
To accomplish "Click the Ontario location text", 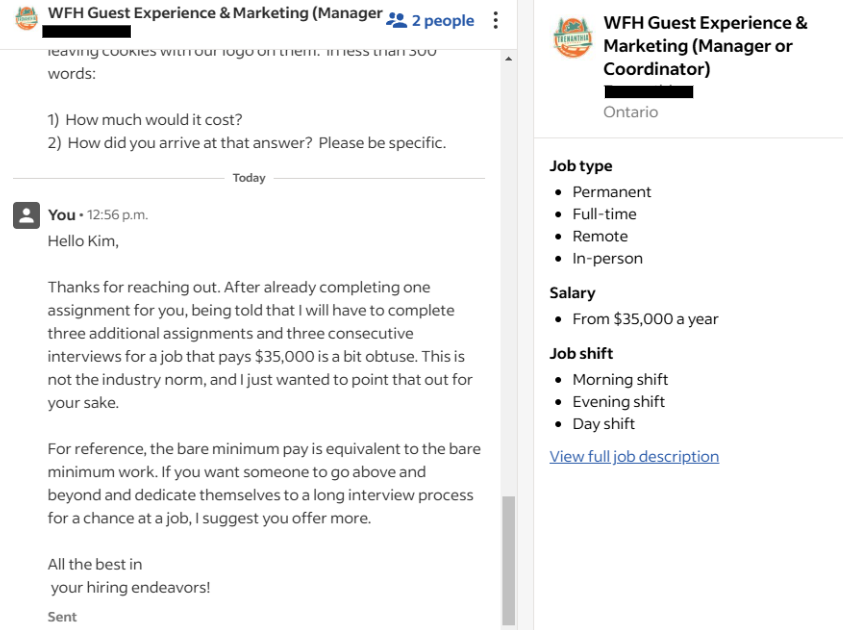I will tap(630, 112).
